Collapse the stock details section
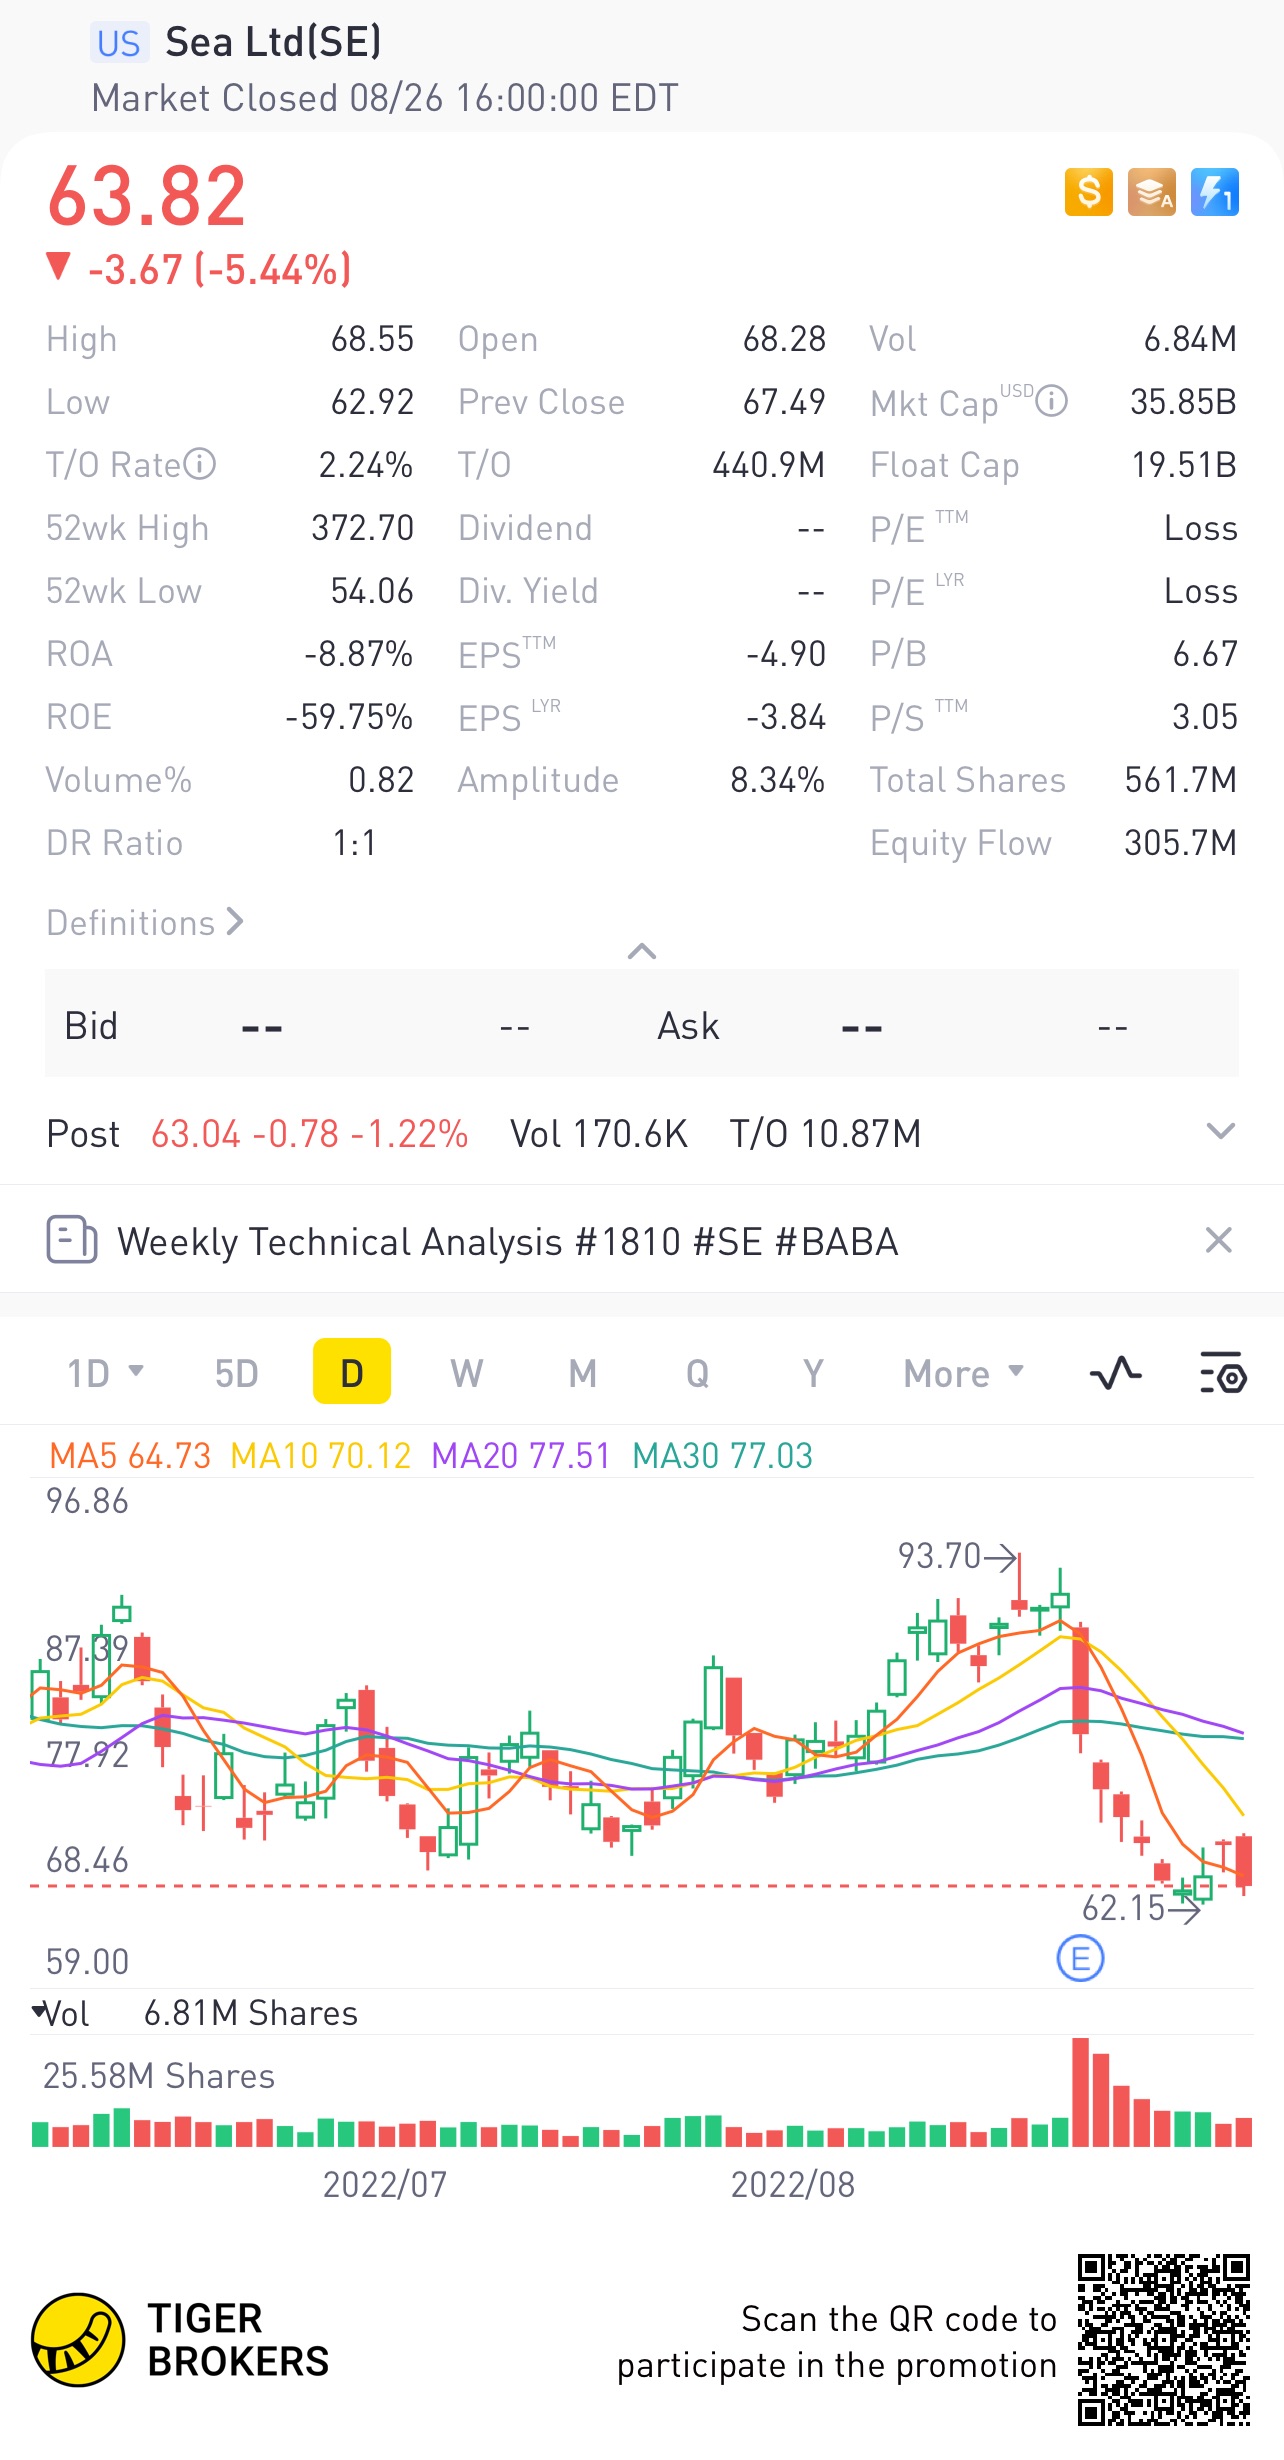This screenshot has width=1284, height=2460. click(x=641, y=951)
